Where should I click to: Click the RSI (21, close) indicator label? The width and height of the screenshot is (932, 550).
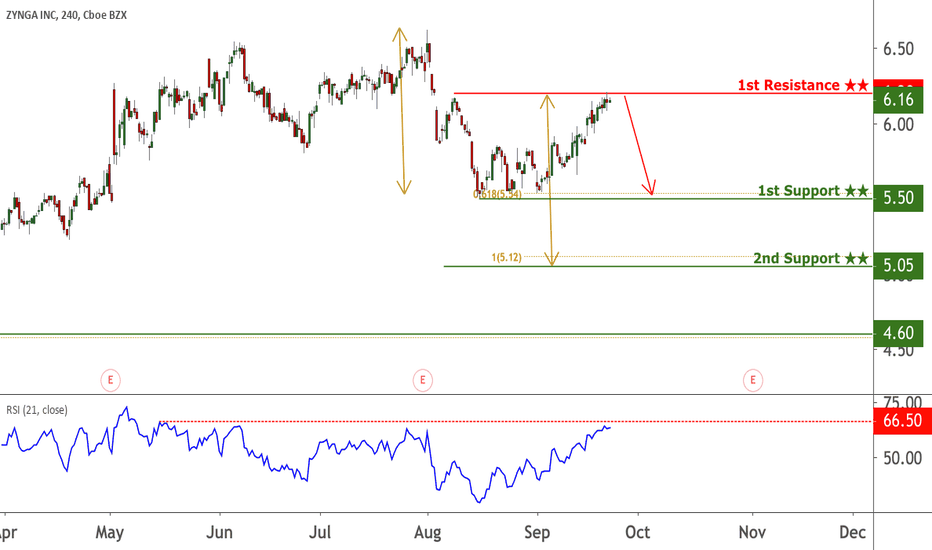coord(37,410)
